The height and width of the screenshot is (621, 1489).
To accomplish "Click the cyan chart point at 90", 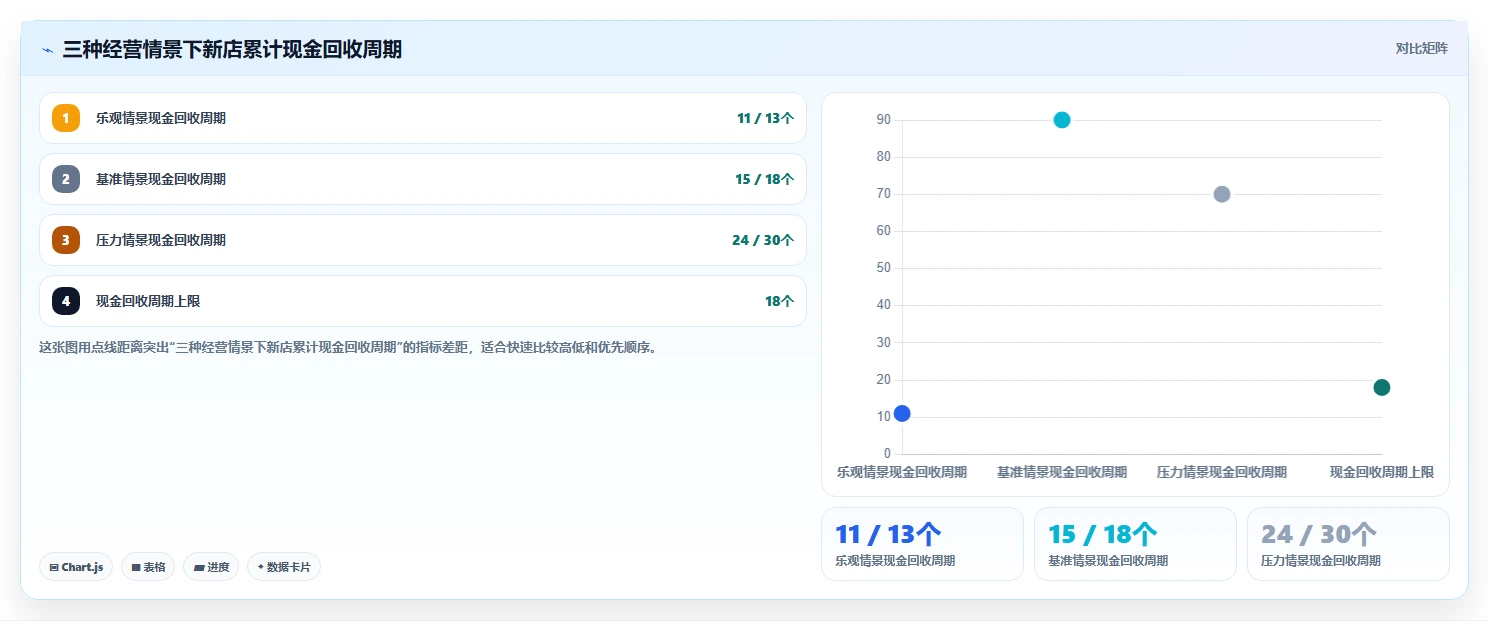I will (1062, 120).
